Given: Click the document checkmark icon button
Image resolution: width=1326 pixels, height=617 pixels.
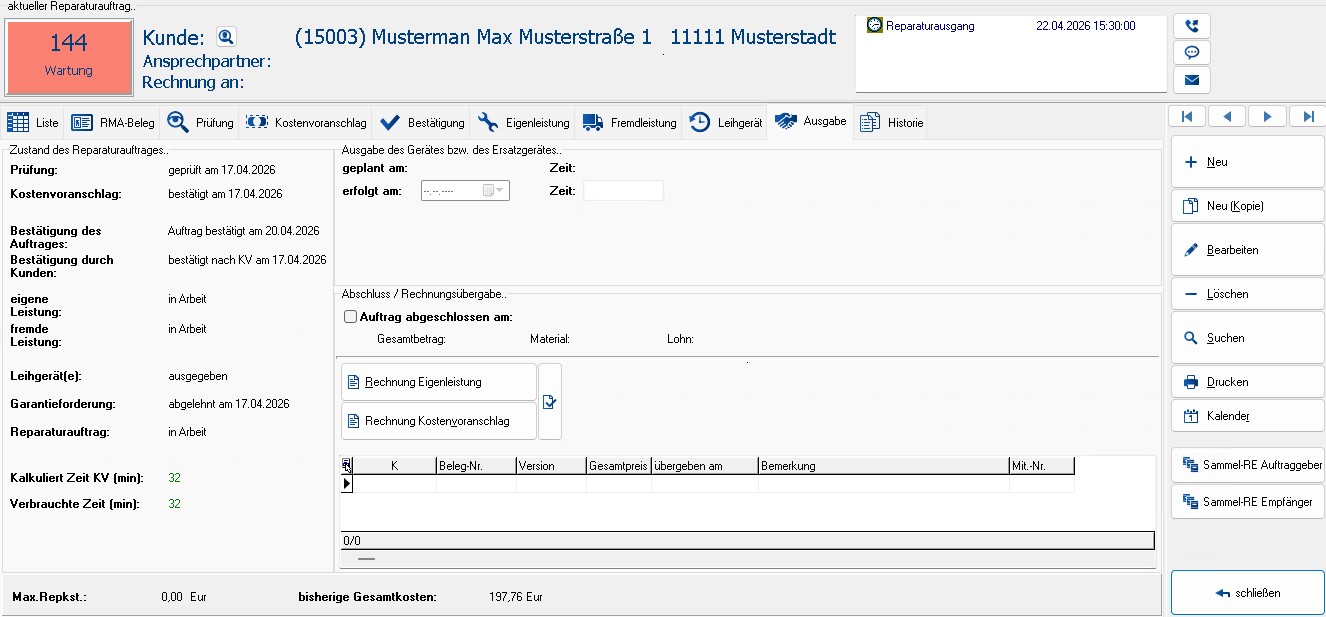Looking at the screenshot, I should (549, 401).
